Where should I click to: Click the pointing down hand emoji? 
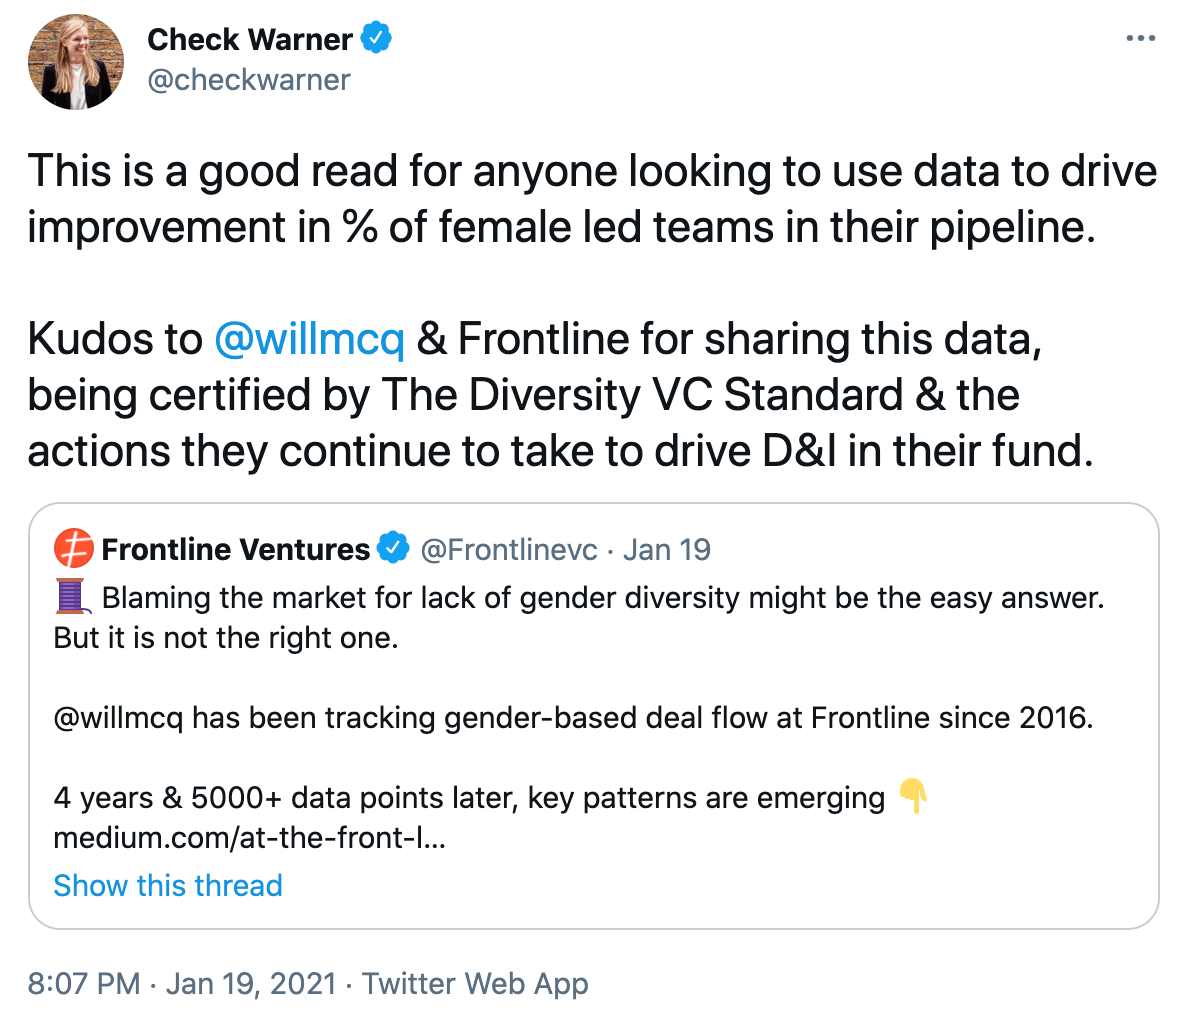point(914,796)
